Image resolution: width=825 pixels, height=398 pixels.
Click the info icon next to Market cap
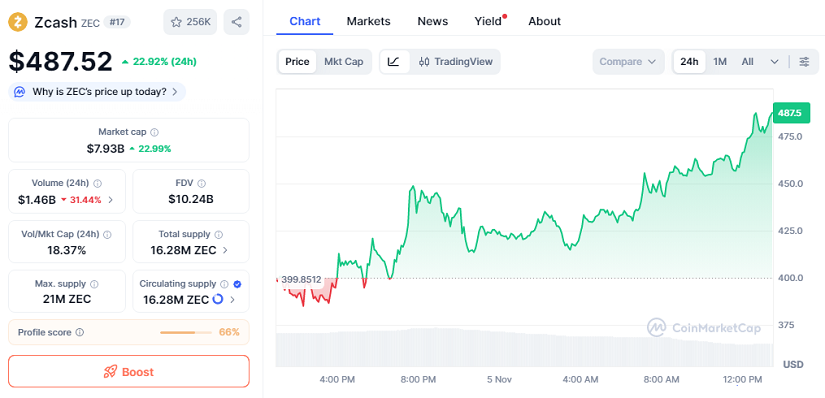coord(155,132)
